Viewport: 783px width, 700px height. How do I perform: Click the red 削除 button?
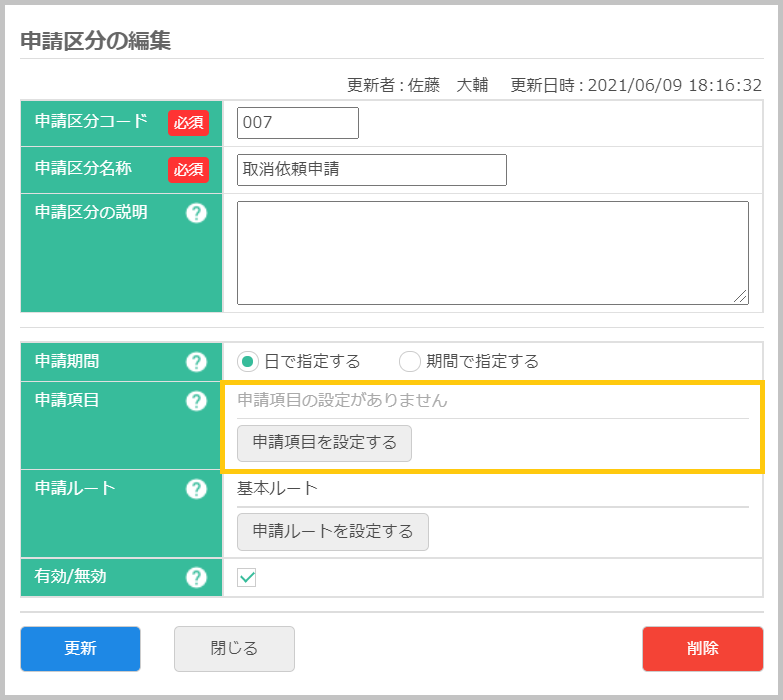click(x=703, y=649)
